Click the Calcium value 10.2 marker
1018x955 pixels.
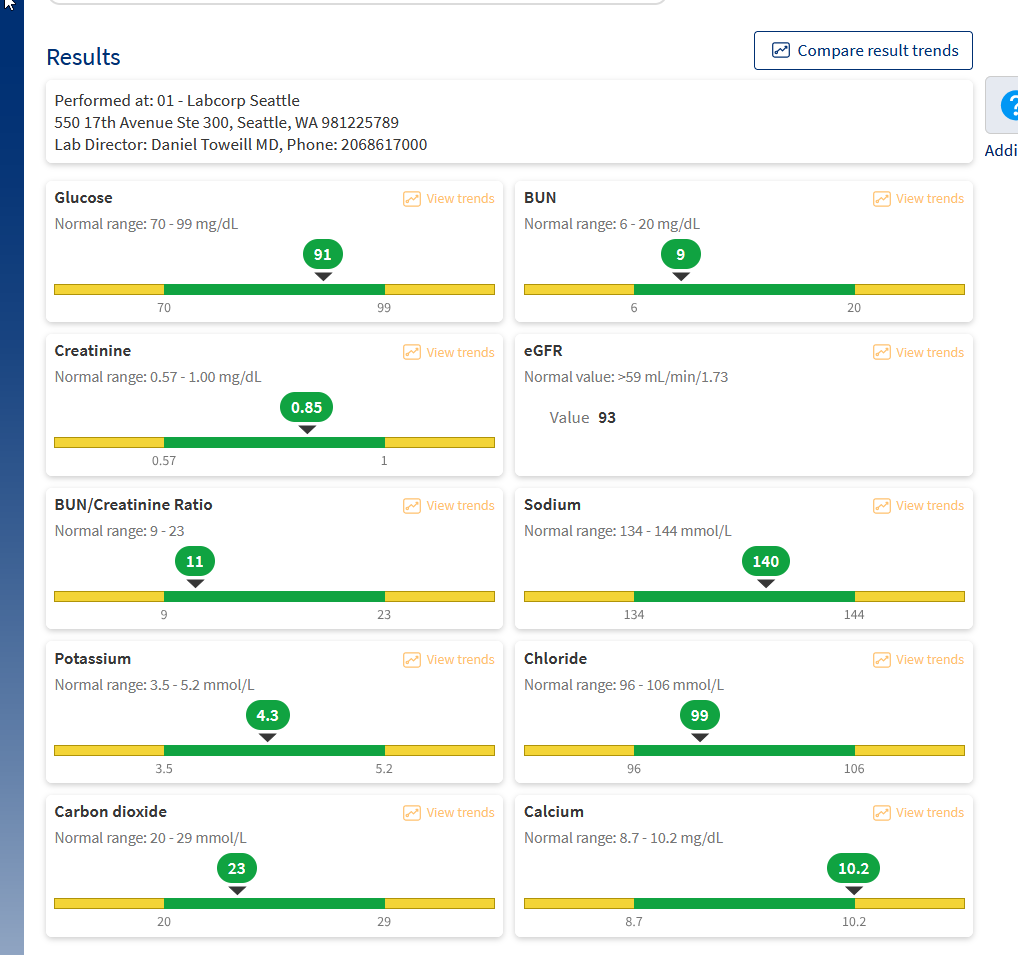point(853,869)
